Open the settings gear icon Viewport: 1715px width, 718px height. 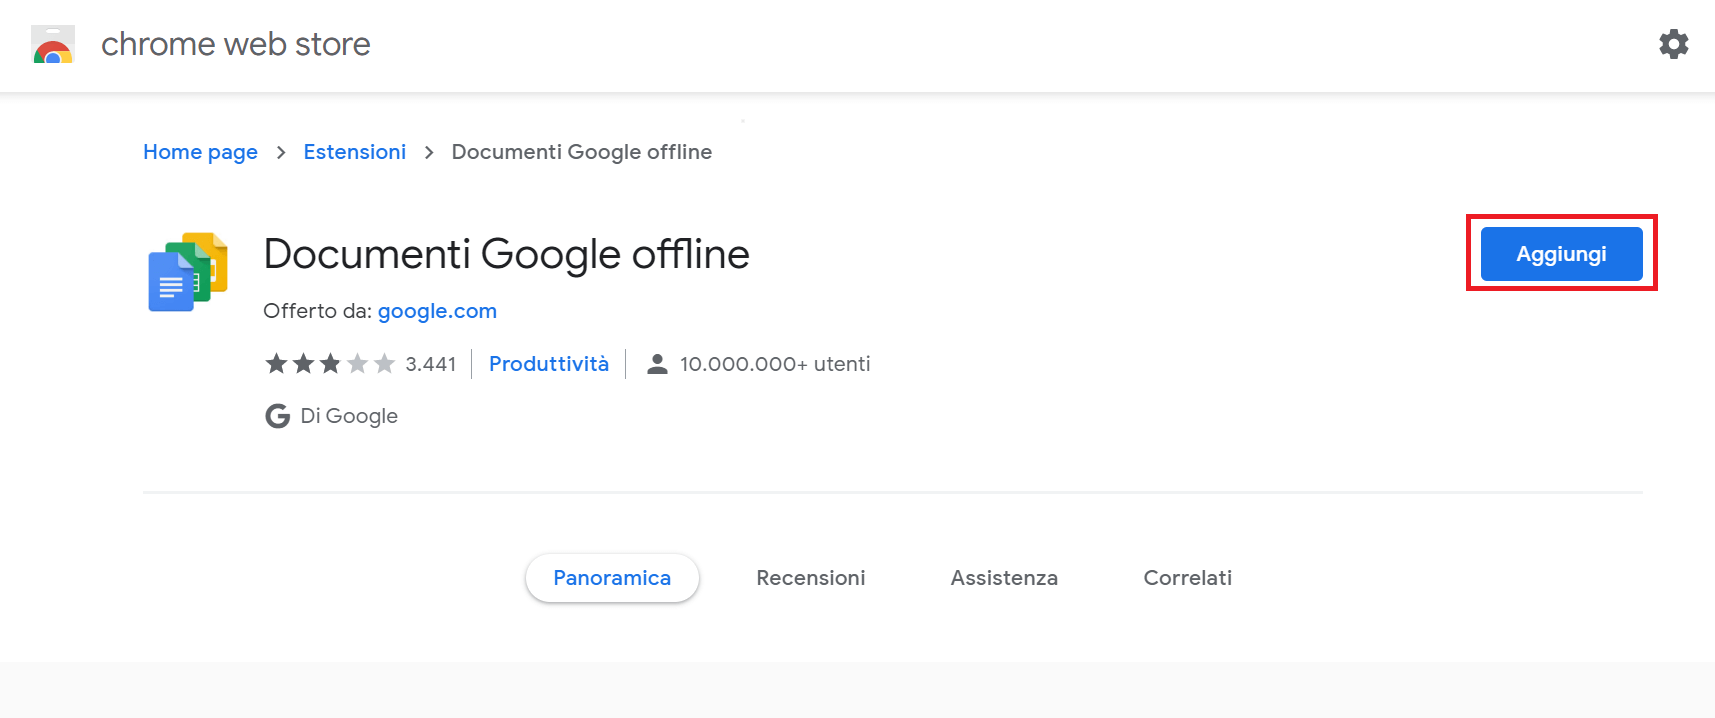[1673, 44]
